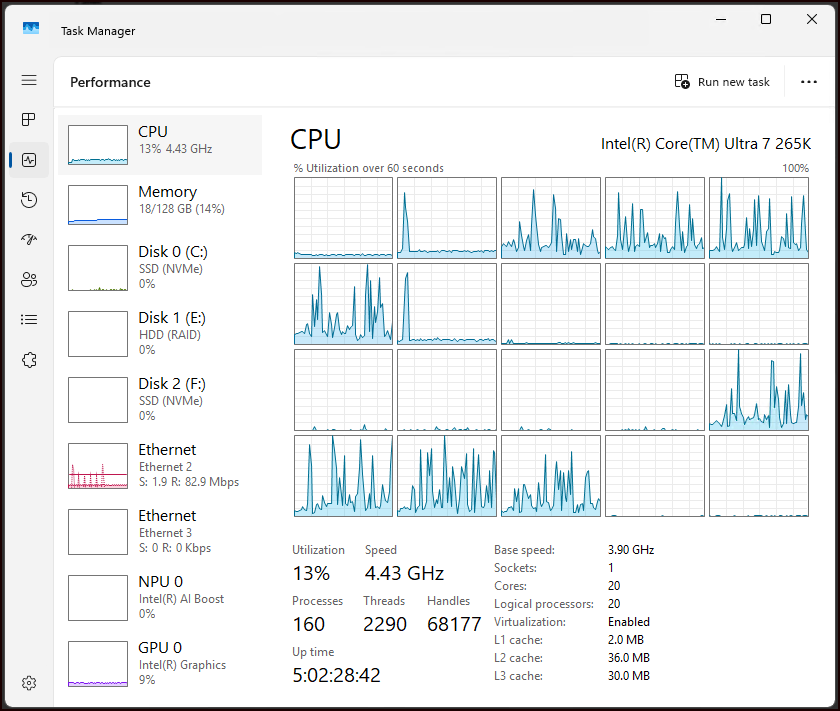
Task: Select the CPU performance item
Action: tap(160, 145)
